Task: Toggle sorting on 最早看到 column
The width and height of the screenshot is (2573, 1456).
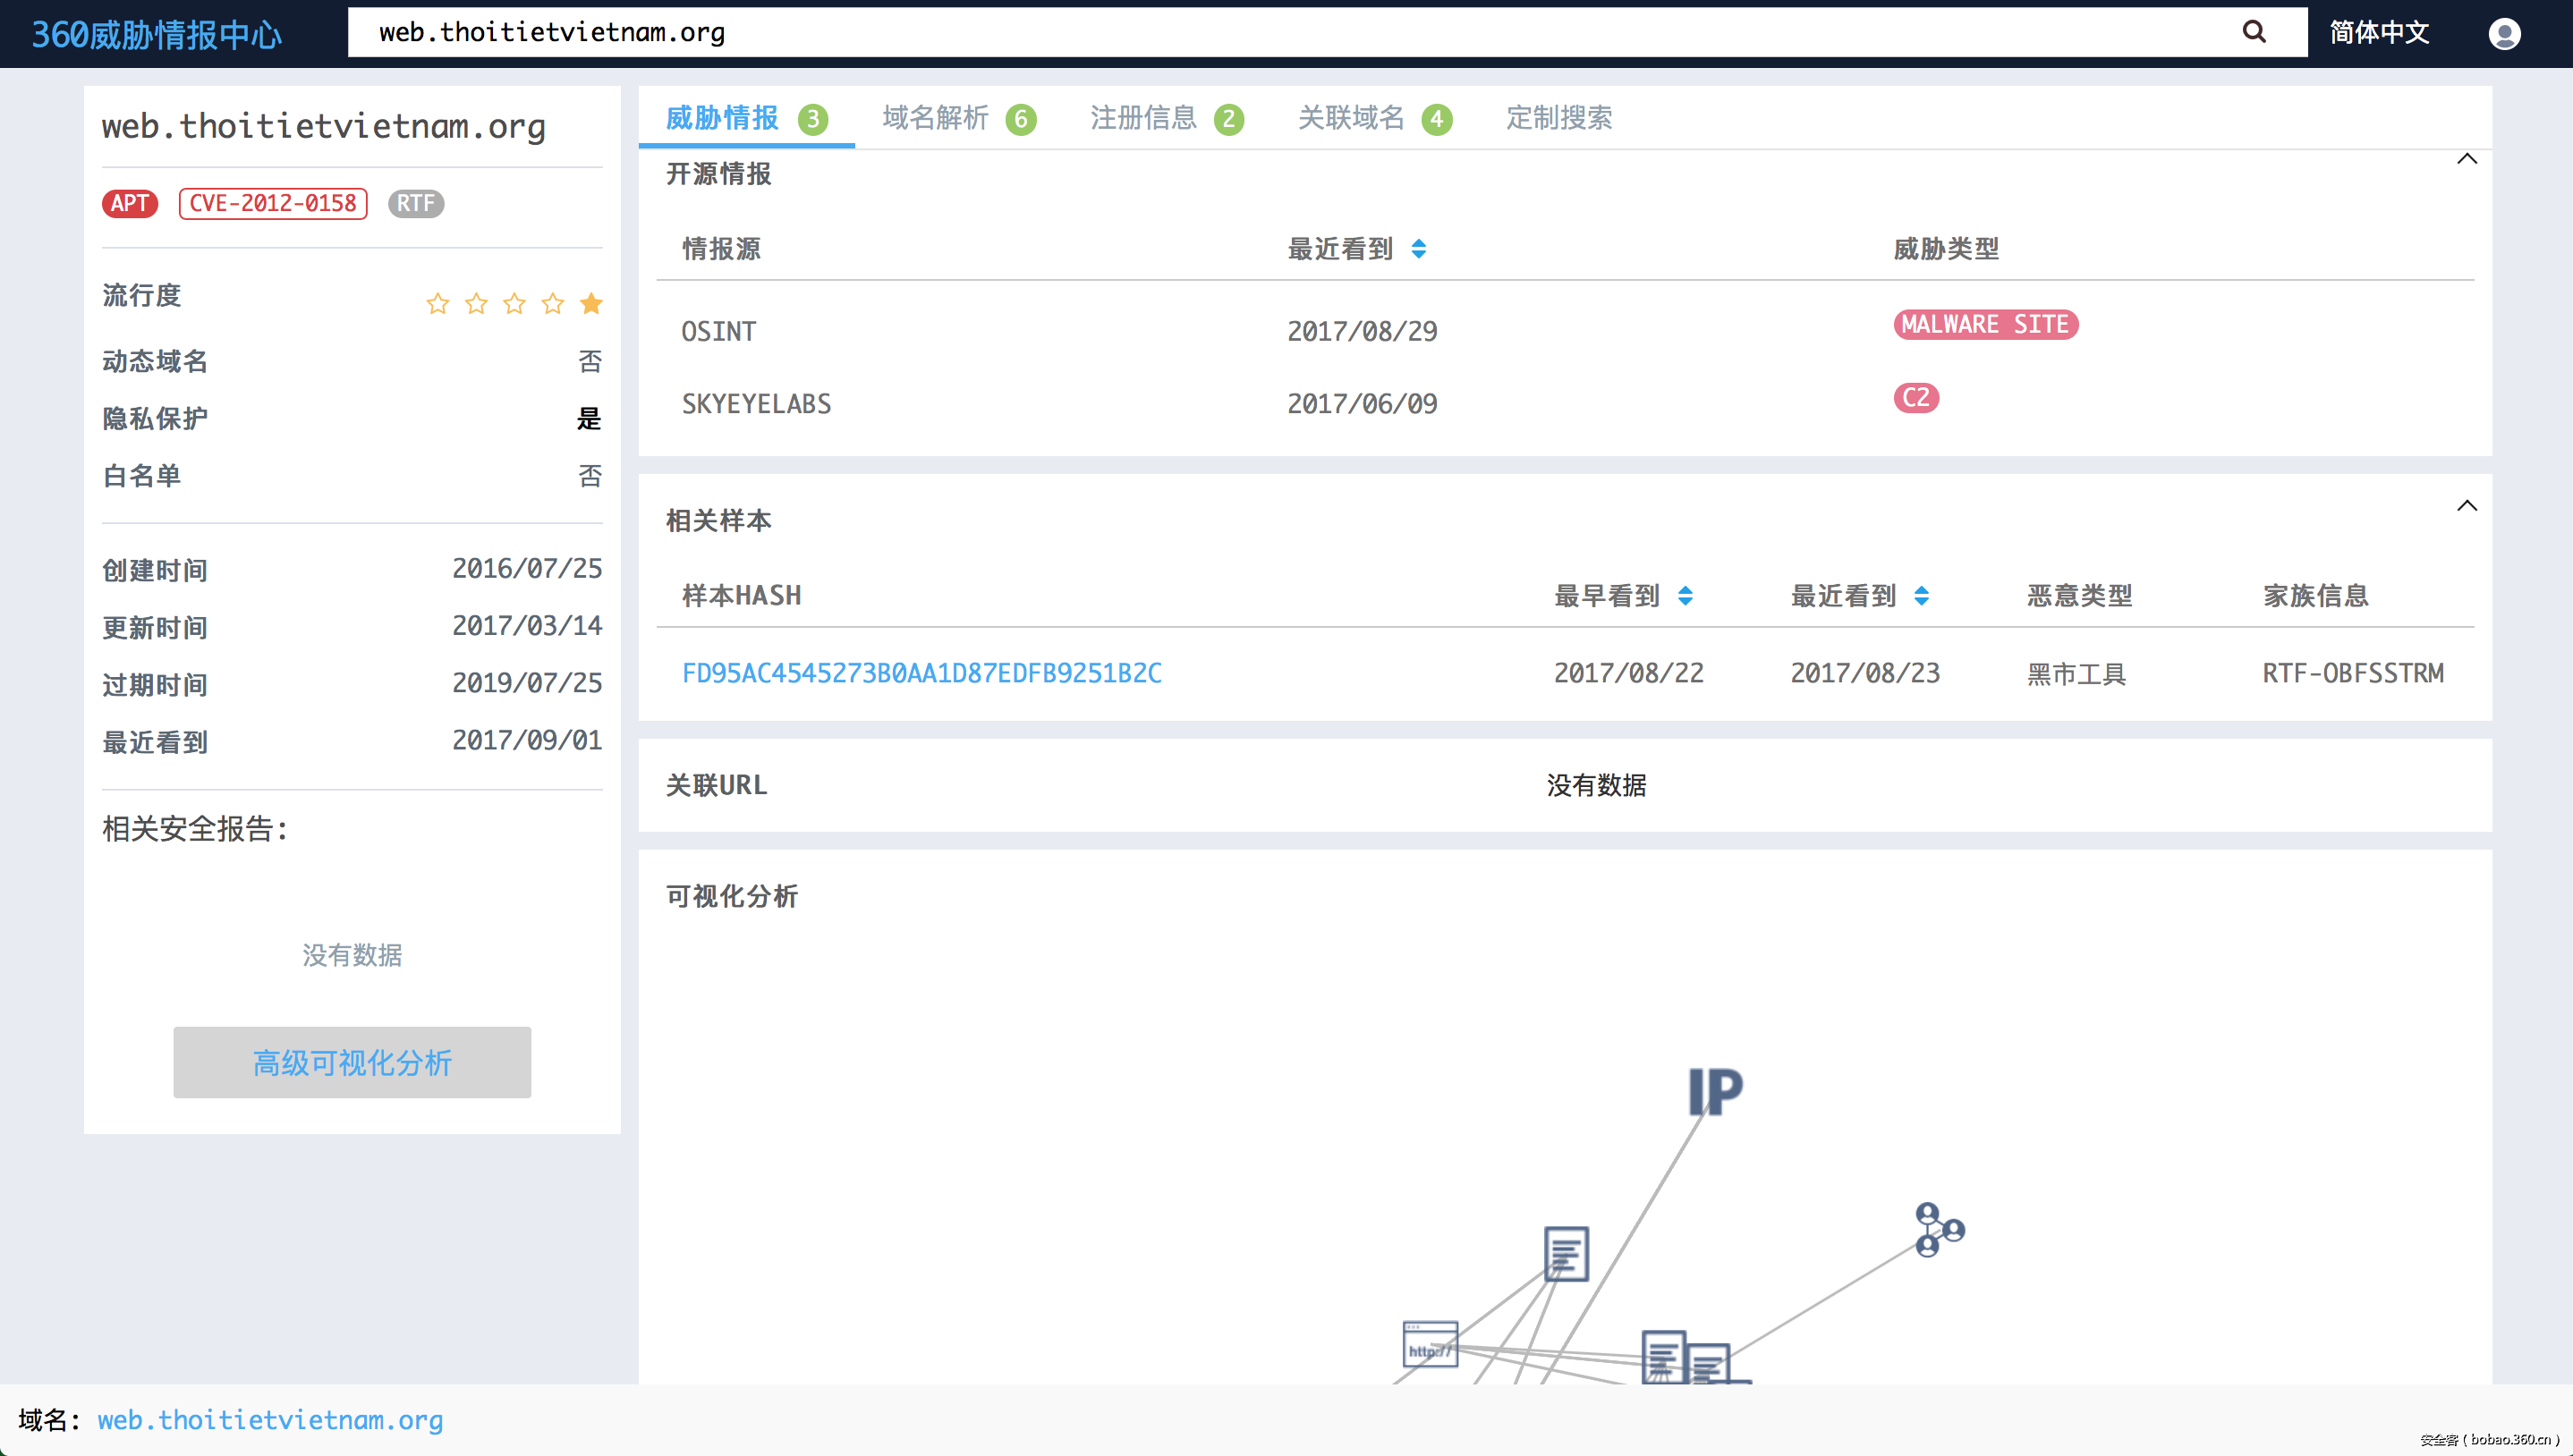Action: pos(1686,595)
